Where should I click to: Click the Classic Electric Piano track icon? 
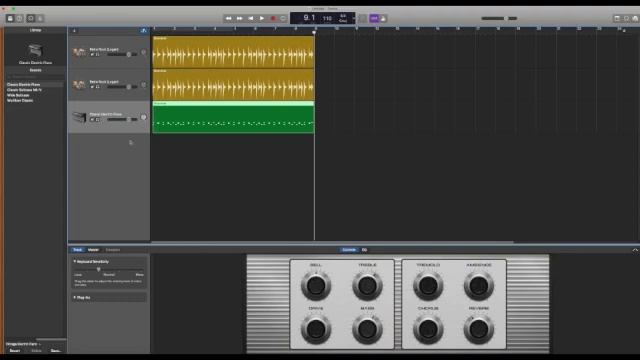79,117
